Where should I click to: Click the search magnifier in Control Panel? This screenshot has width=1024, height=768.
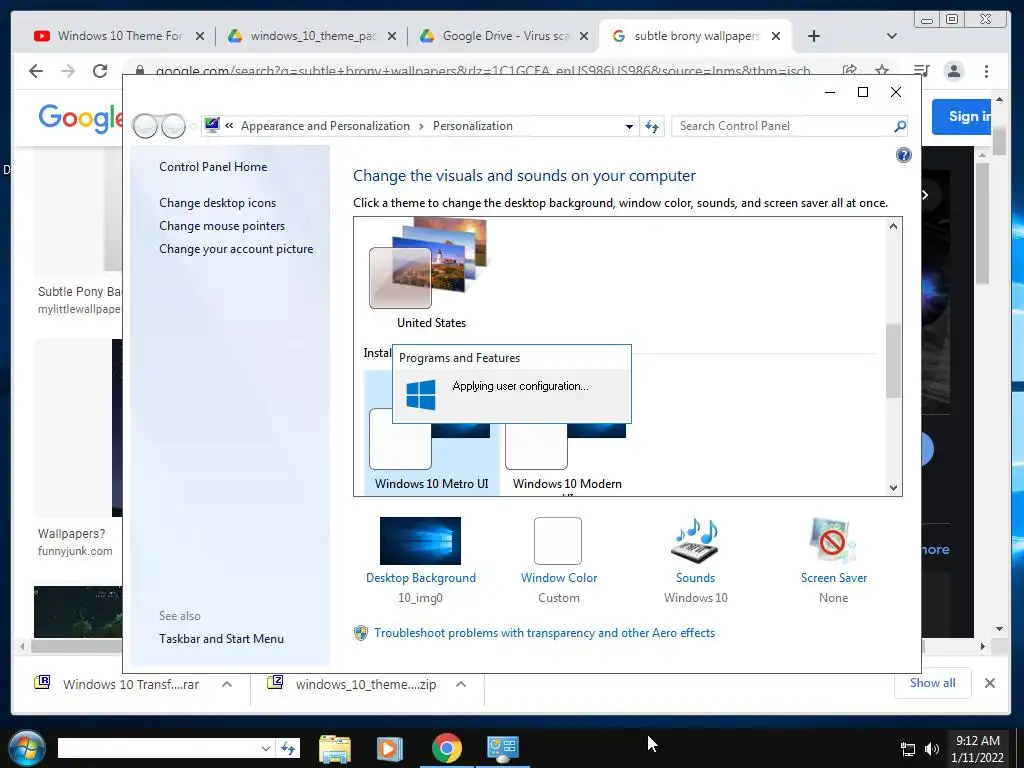(x=899, y=126)
